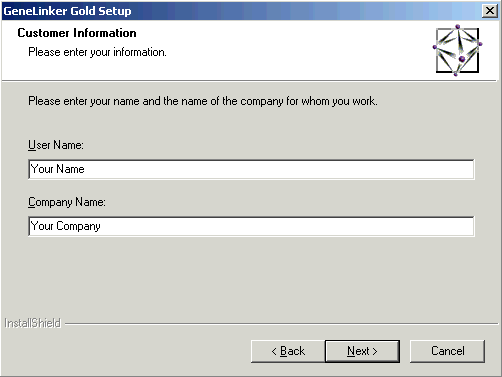Click the separator line beside InstallShield
The image size is (502, 377).
281,323
